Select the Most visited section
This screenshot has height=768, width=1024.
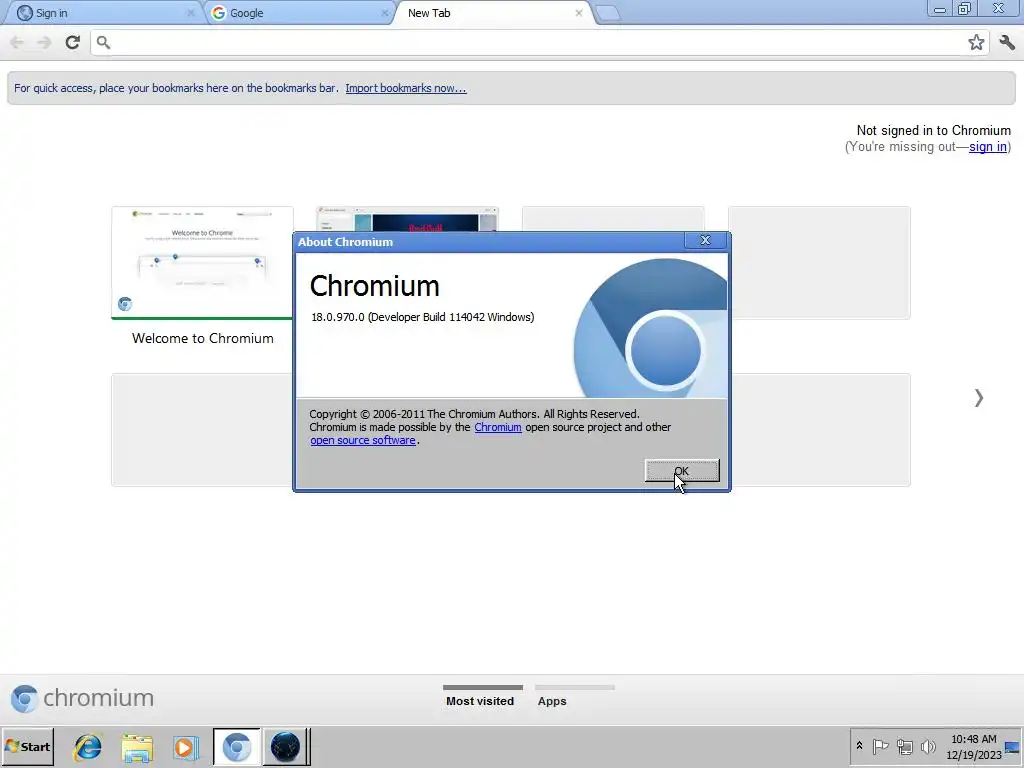[x=482, y=697]
